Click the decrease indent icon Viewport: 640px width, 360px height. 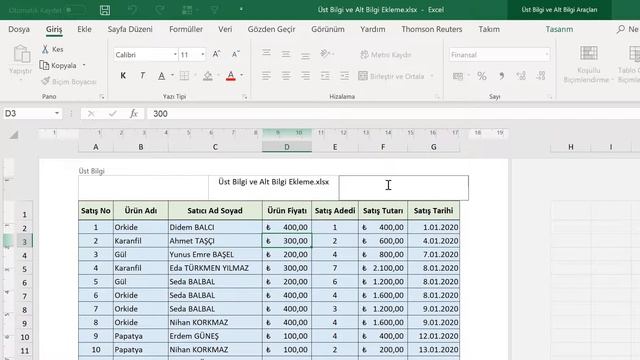click(x=325, y=76)
